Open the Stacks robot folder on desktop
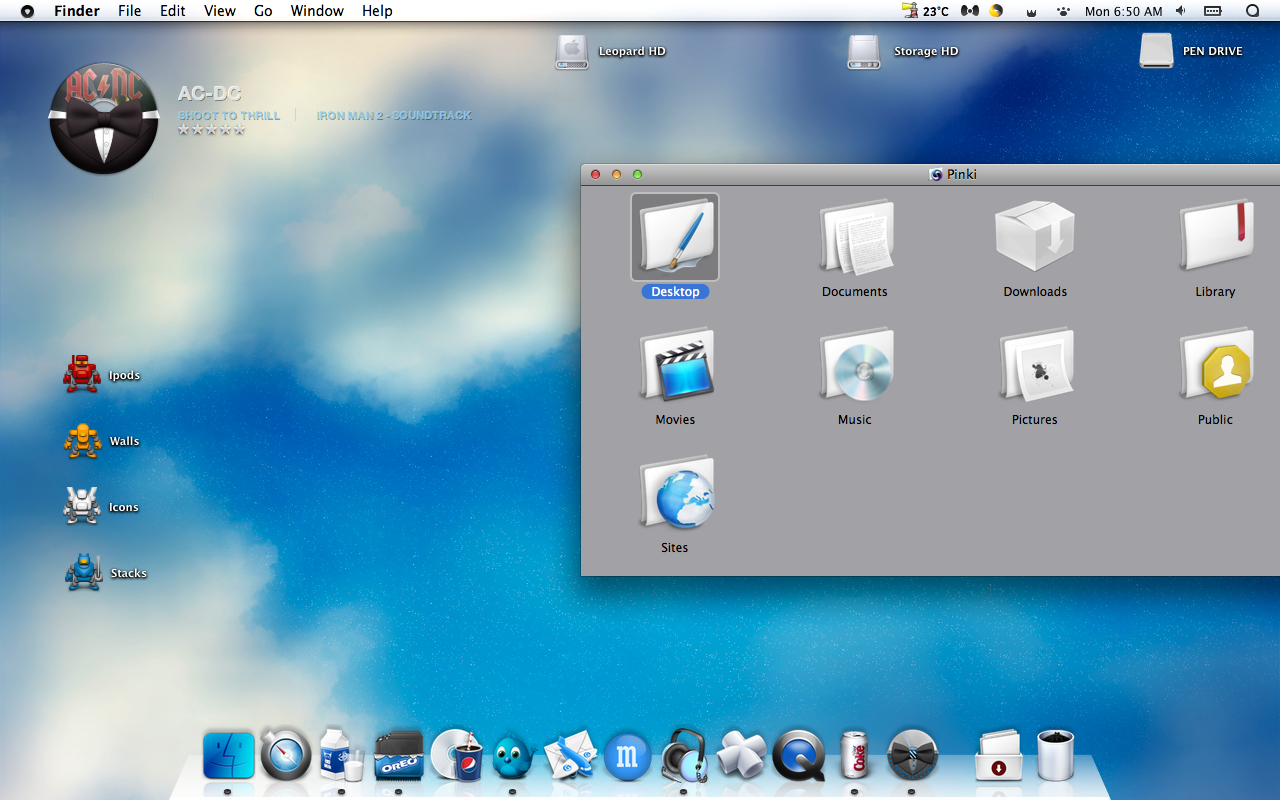 pyautogui.click(x=83, y=573)
